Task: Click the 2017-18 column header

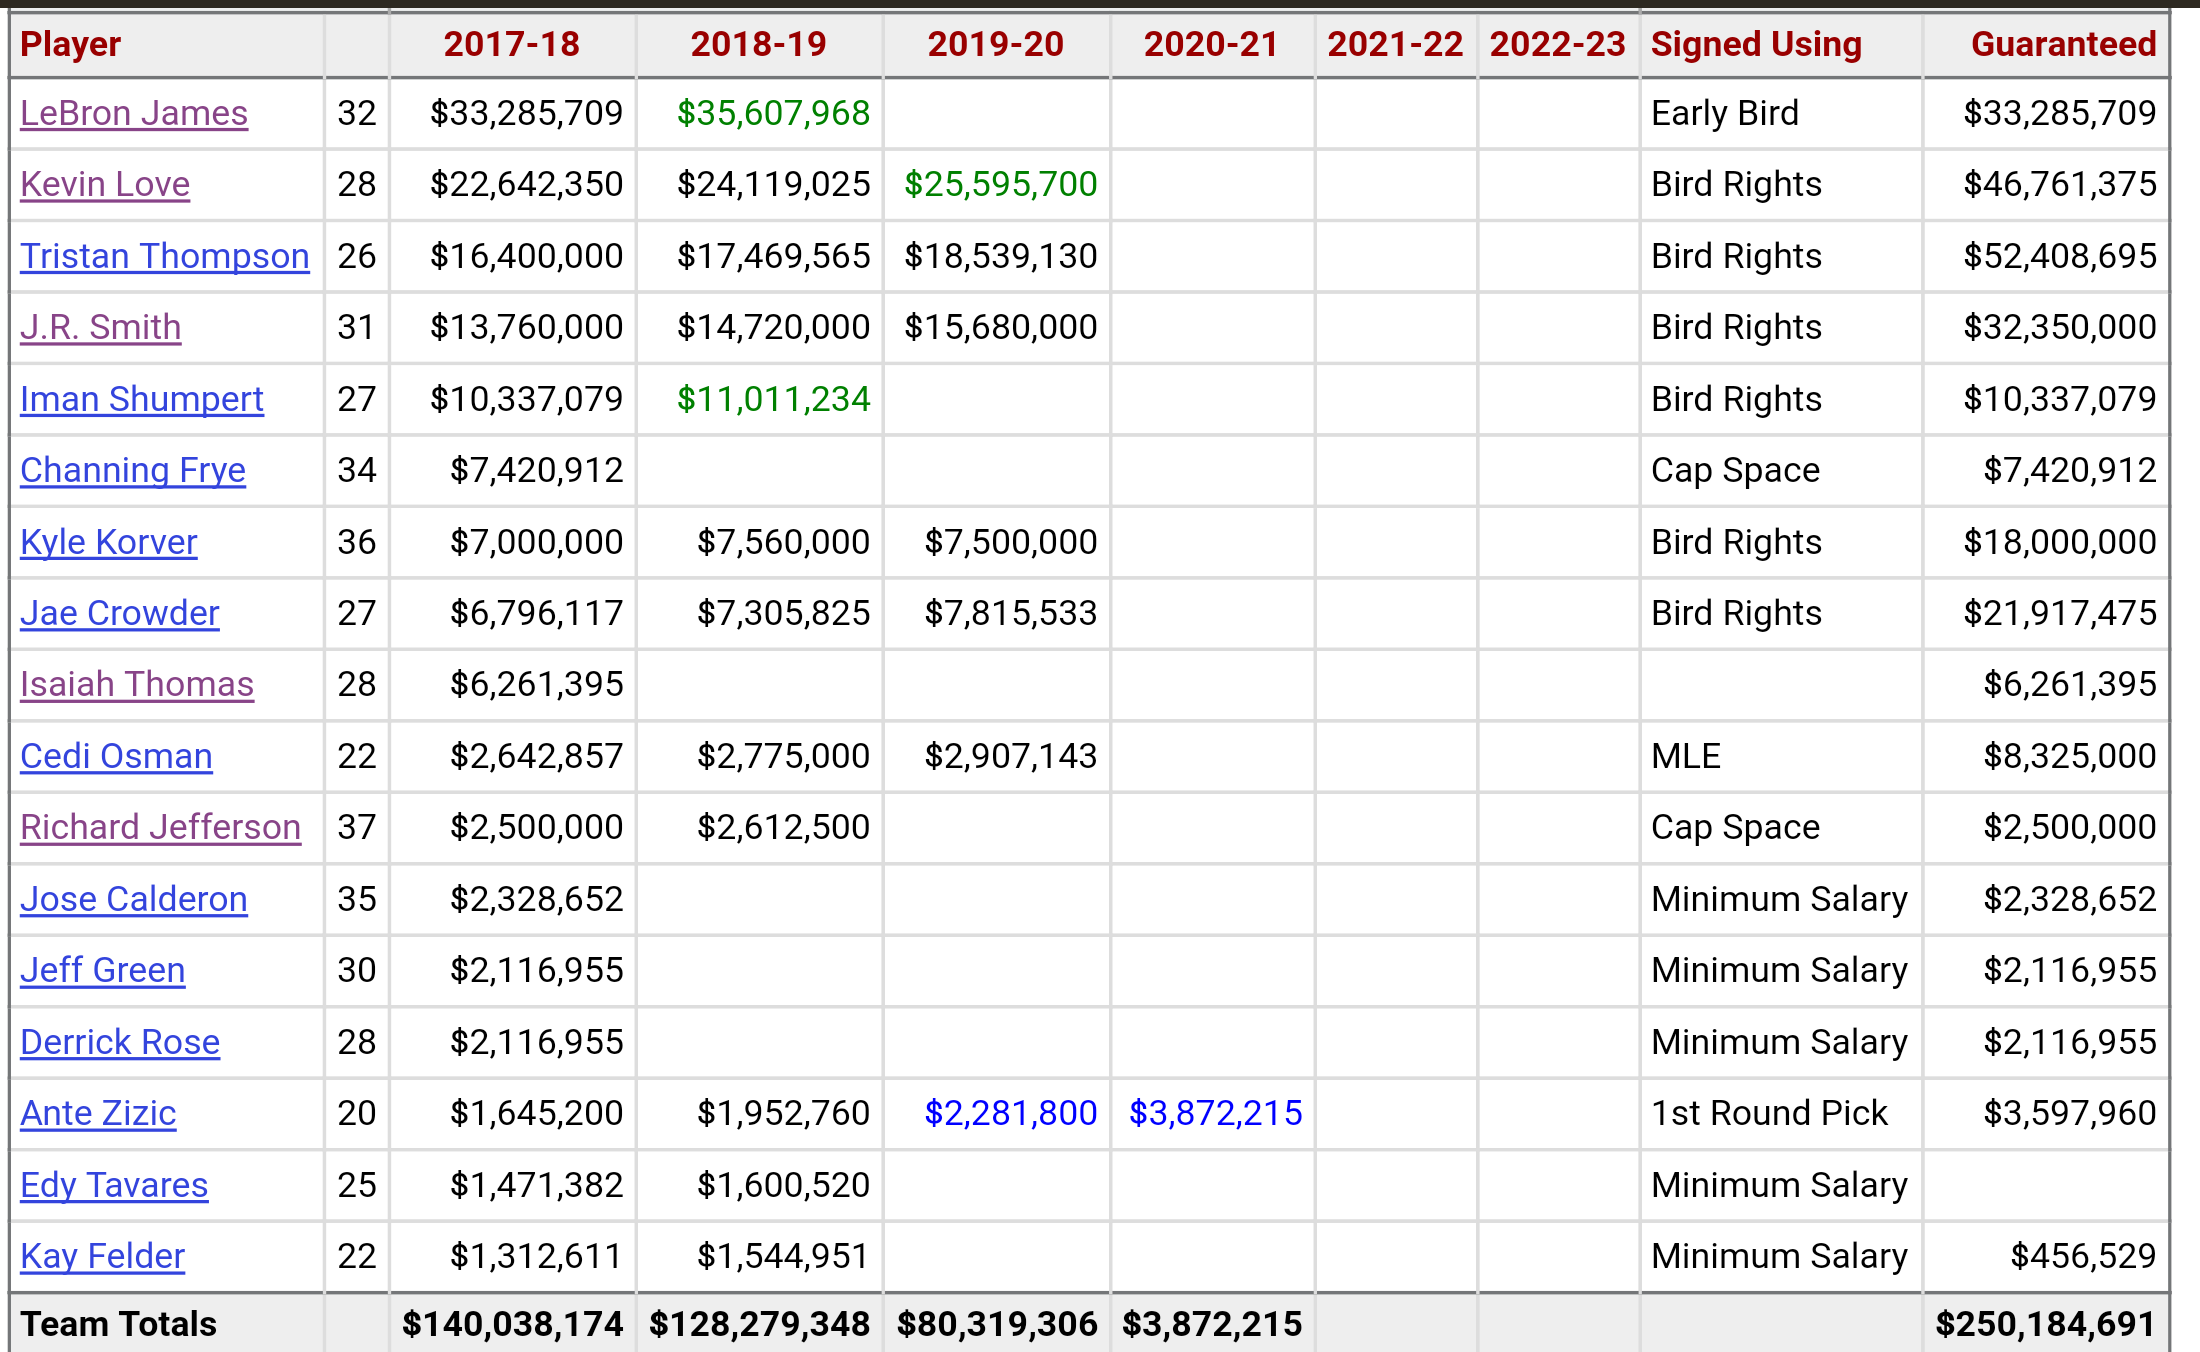Action: coord(511,44)
